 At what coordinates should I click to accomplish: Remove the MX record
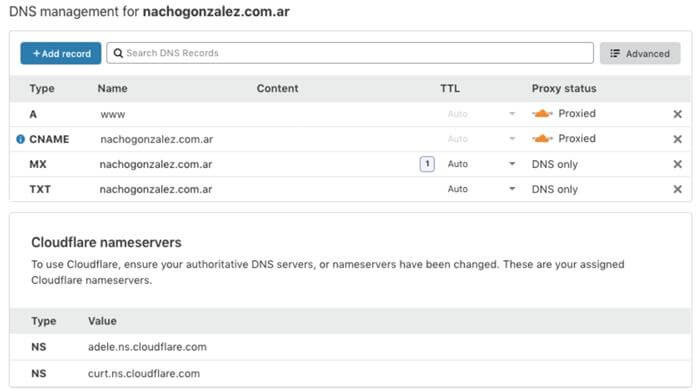[x=677, y=164]
